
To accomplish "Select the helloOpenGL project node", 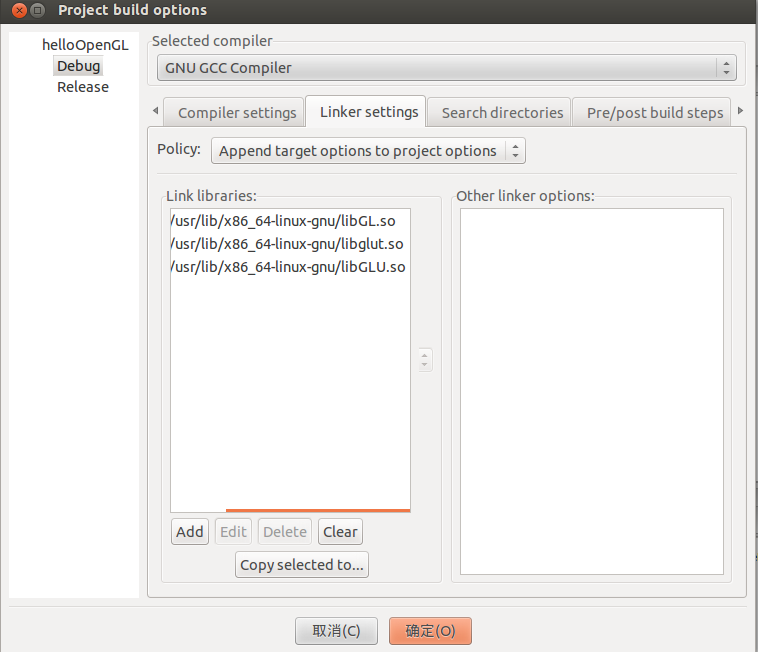I will pyautogui.click(x=85, y=45).
